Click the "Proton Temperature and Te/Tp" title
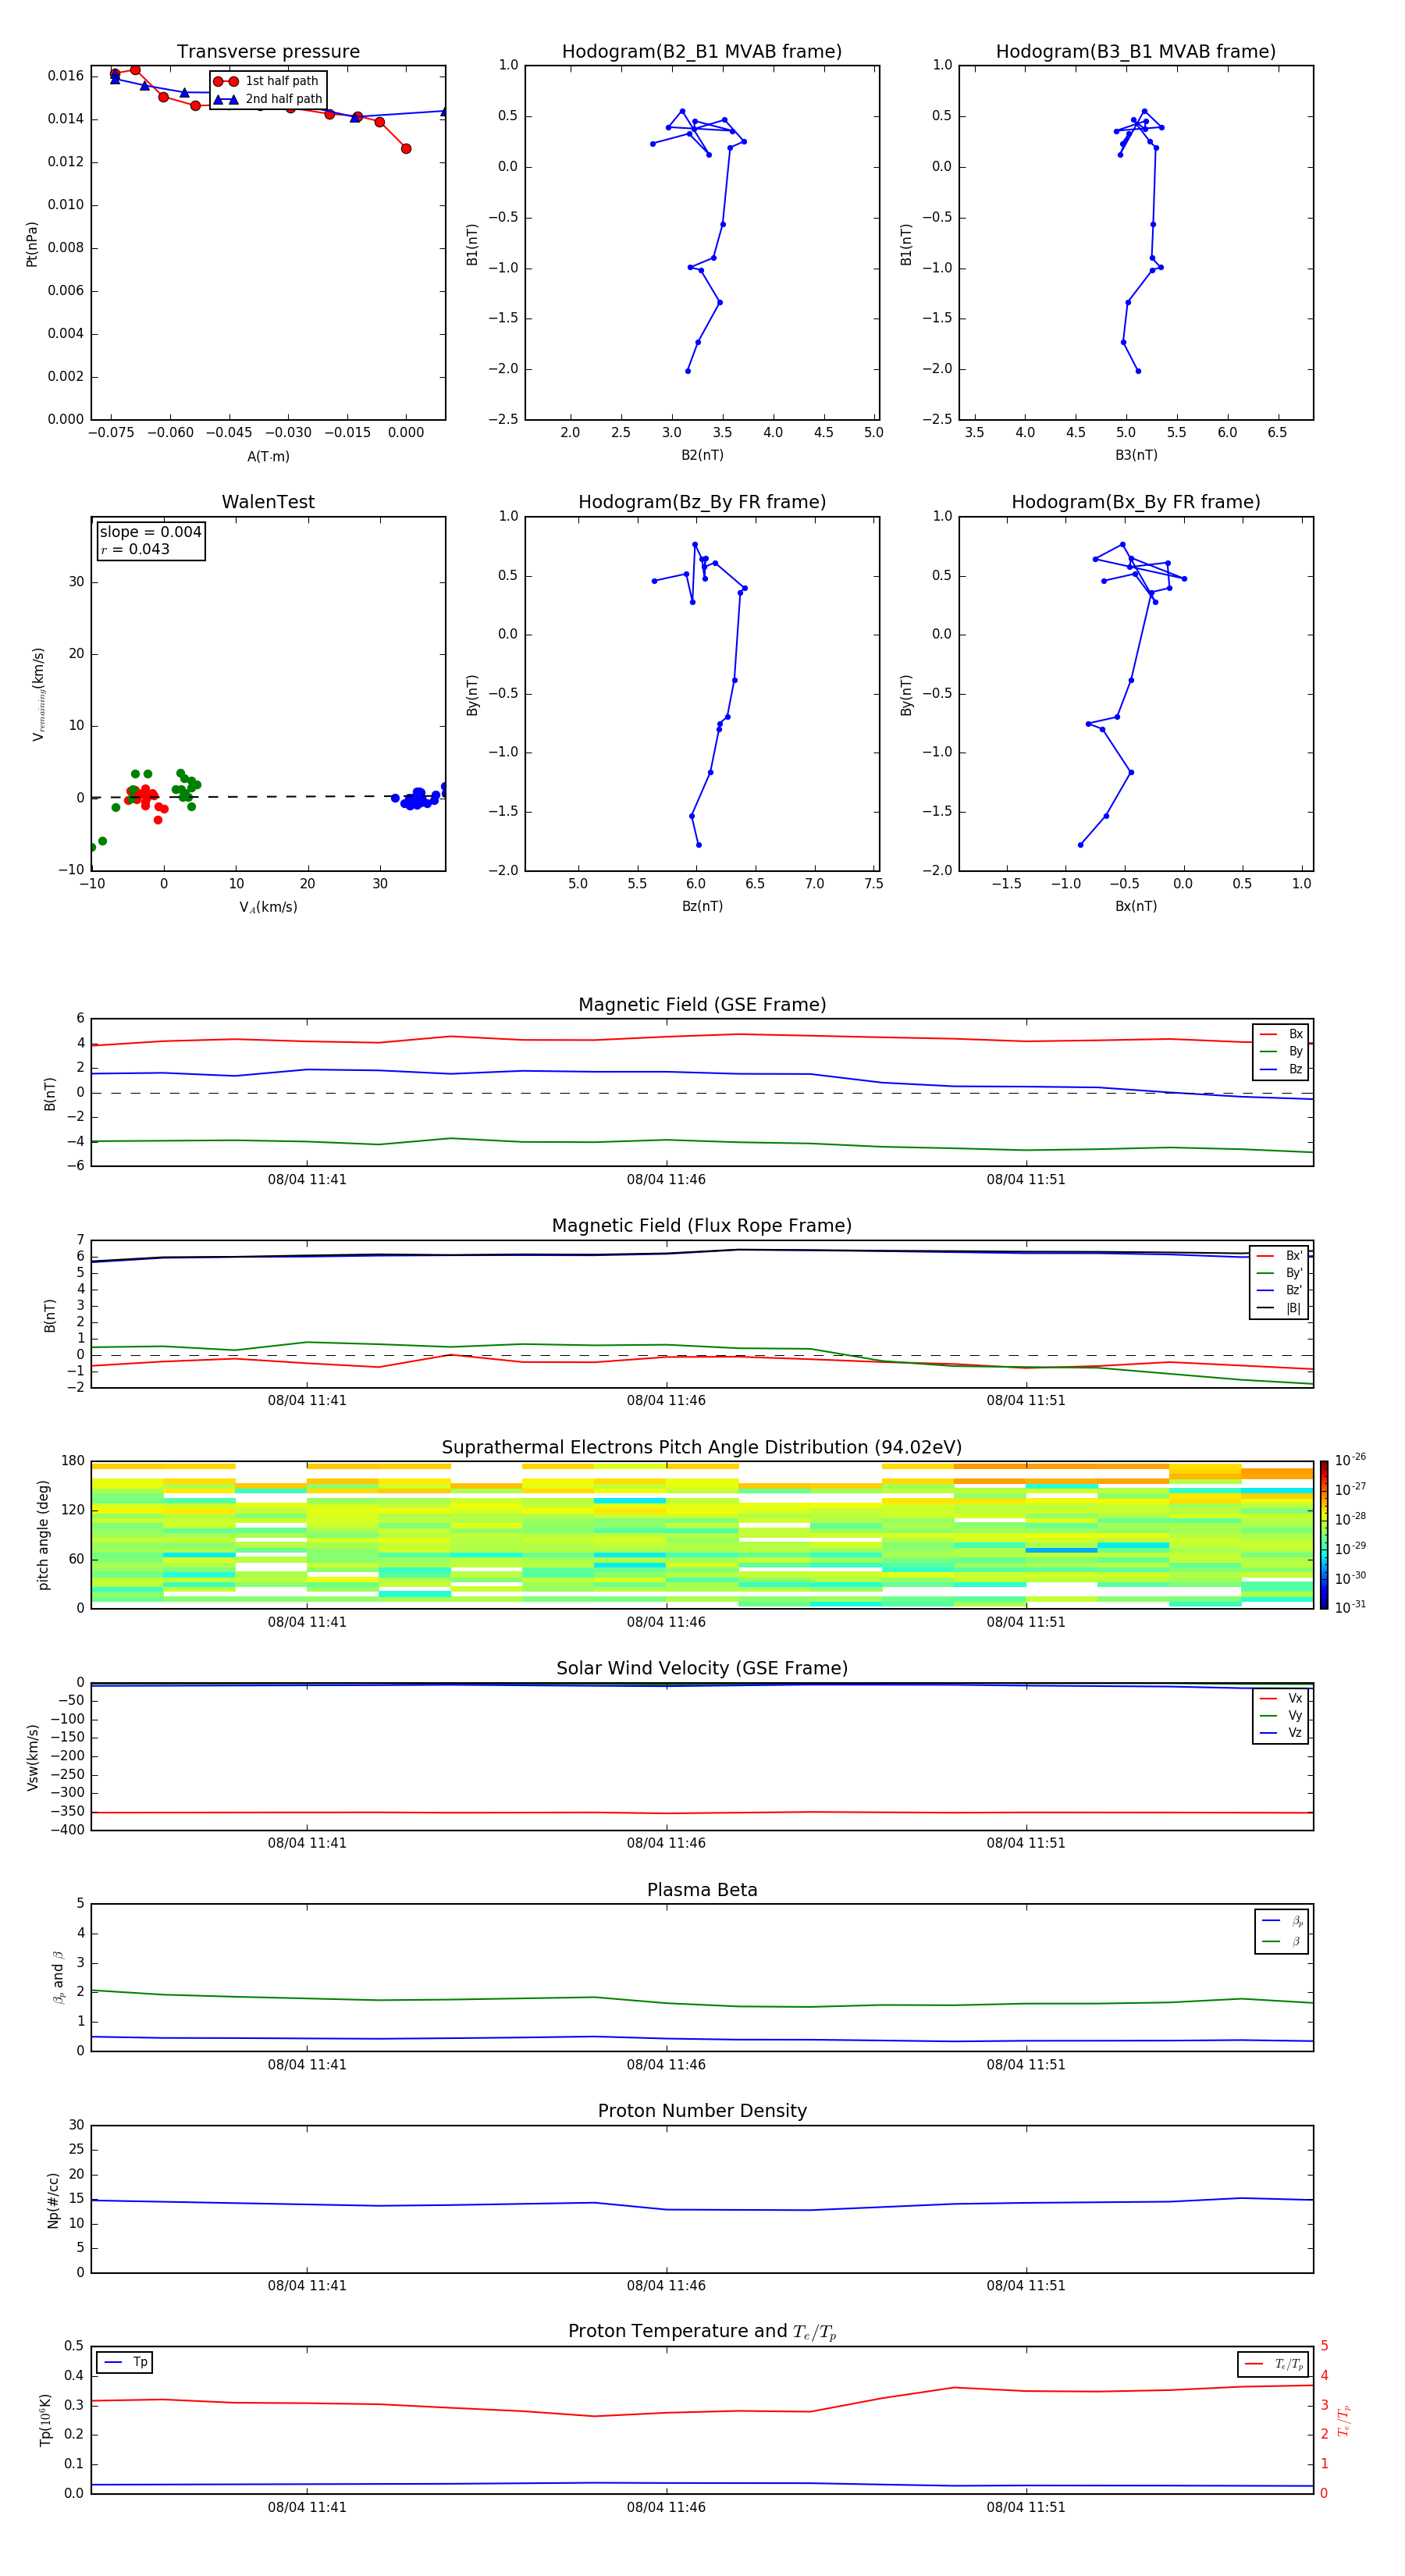 [702, 2332]
